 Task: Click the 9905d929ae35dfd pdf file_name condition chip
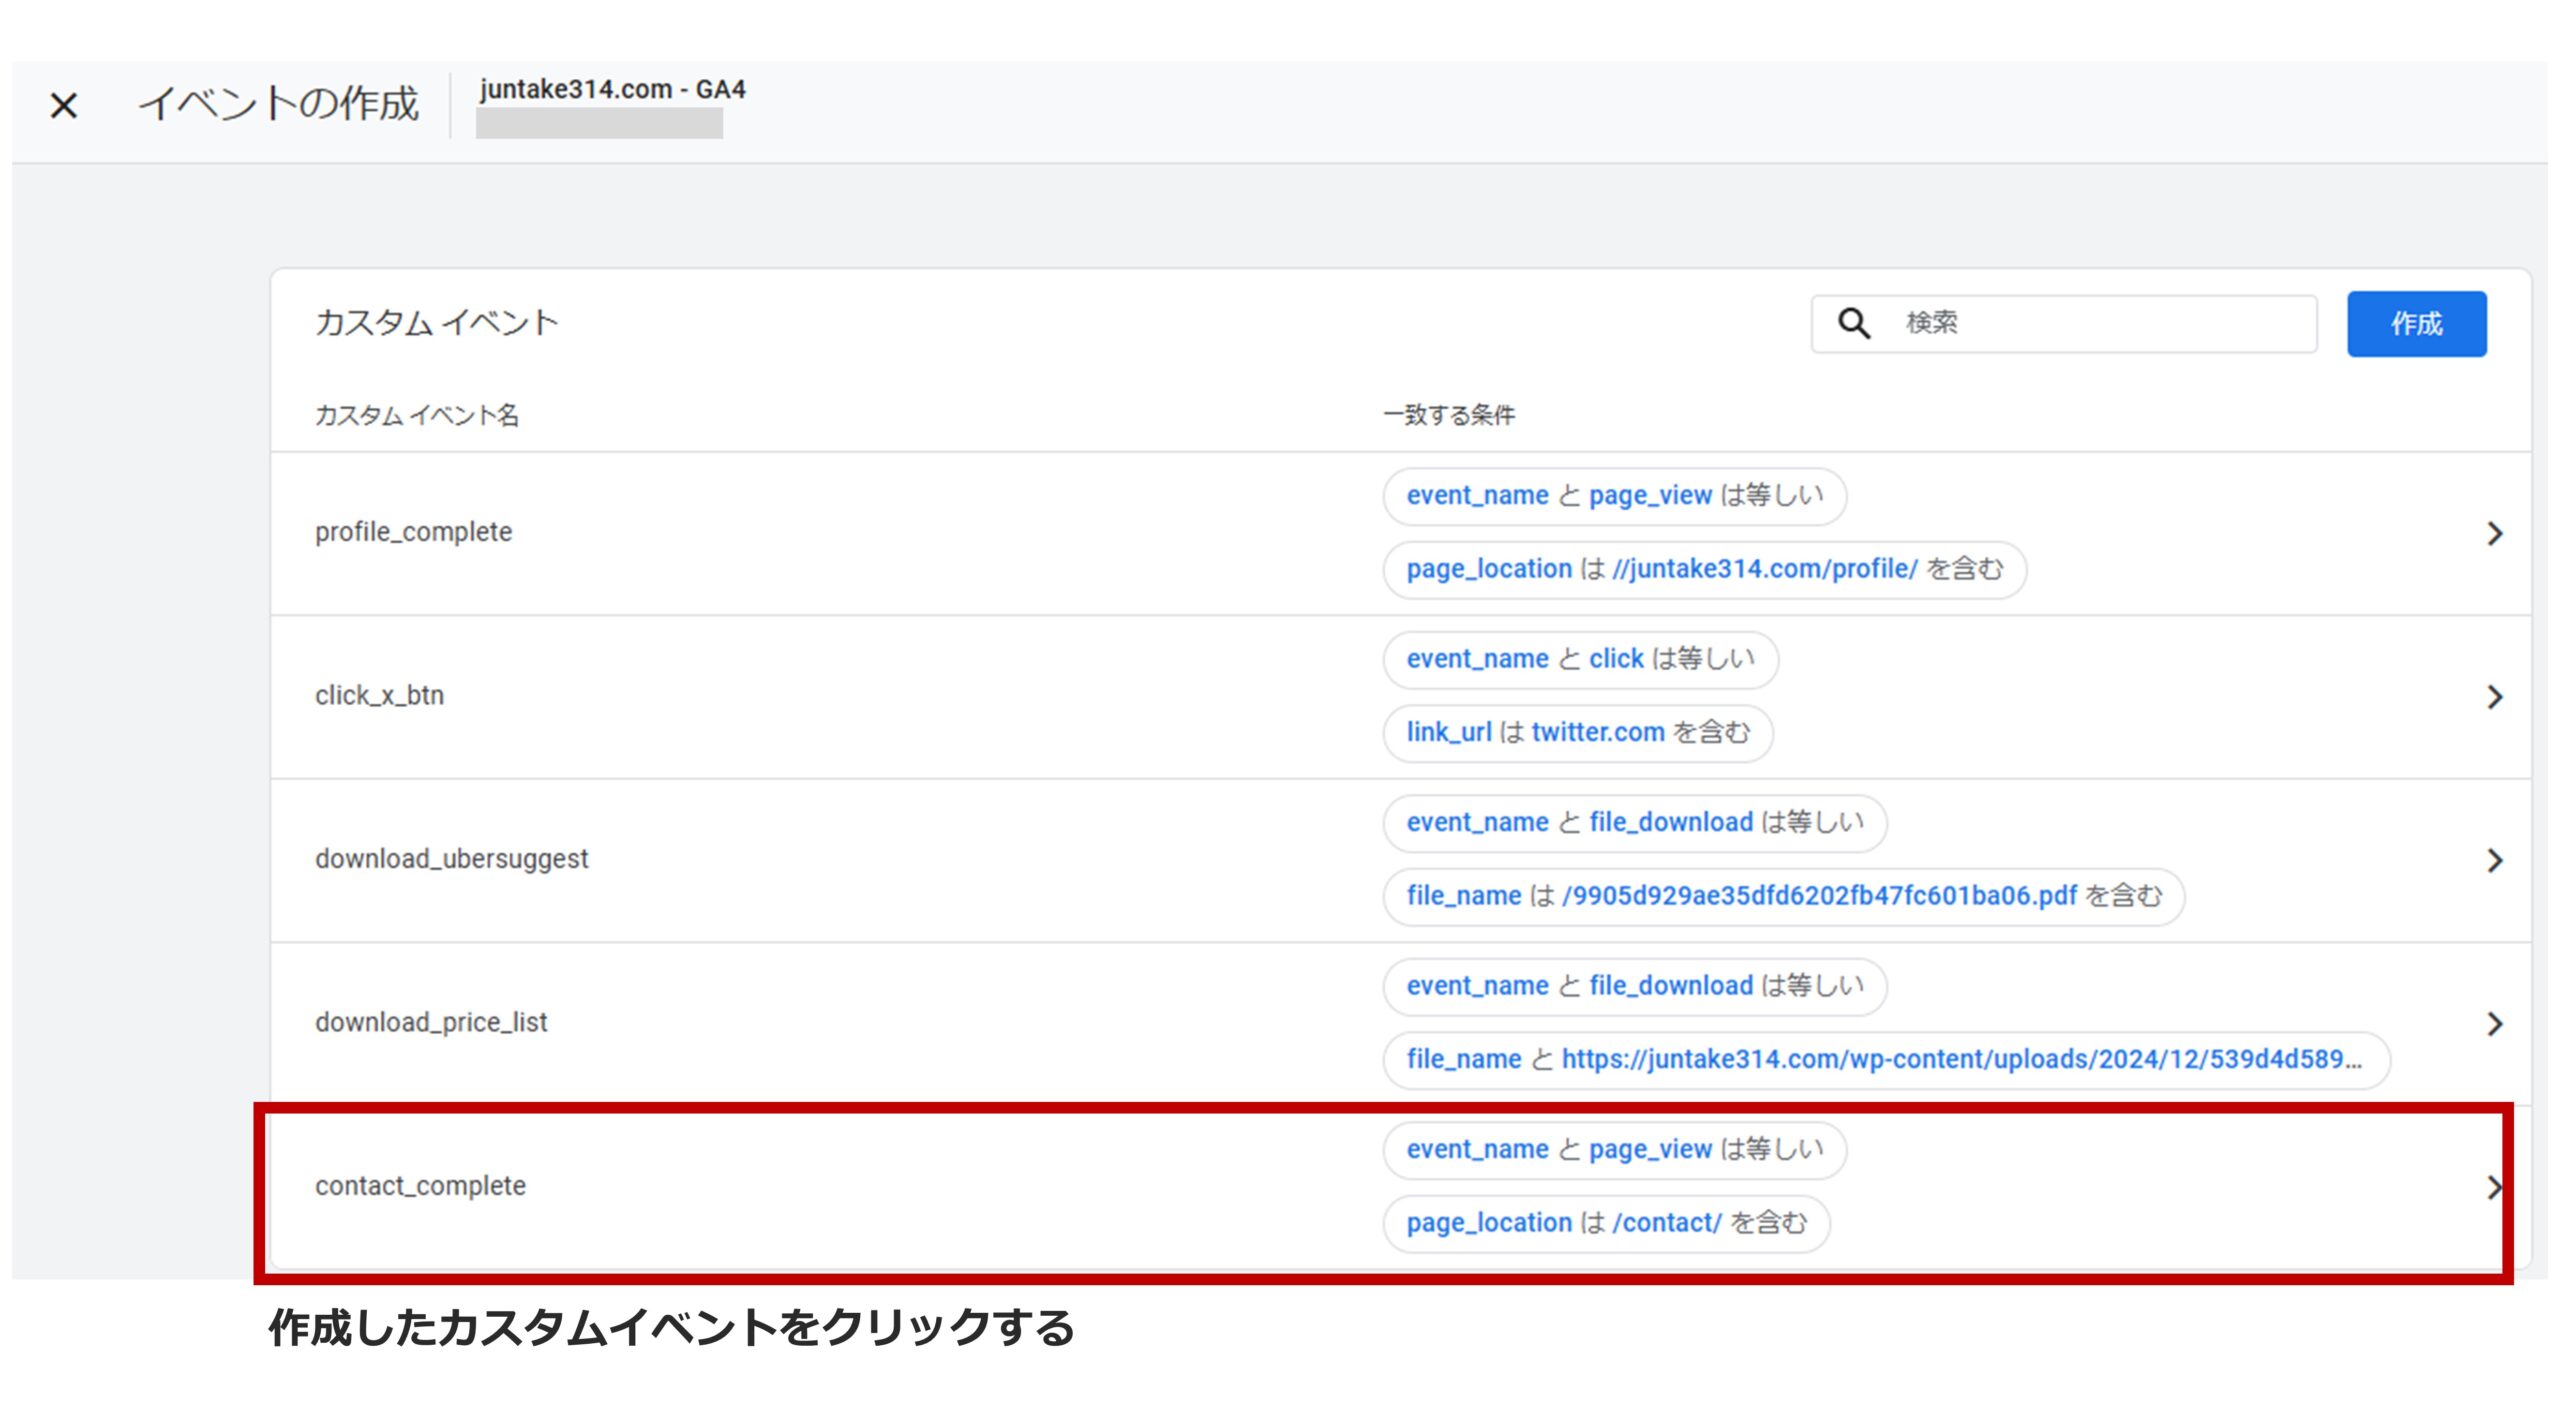coord(1788,896)
